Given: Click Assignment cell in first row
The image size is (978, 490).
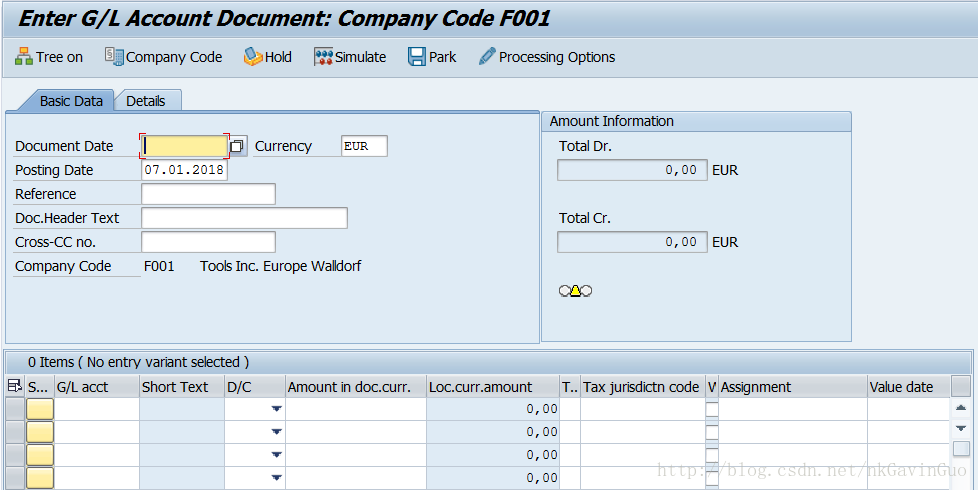Looking at the screenshot, I should tap(793, 409).
